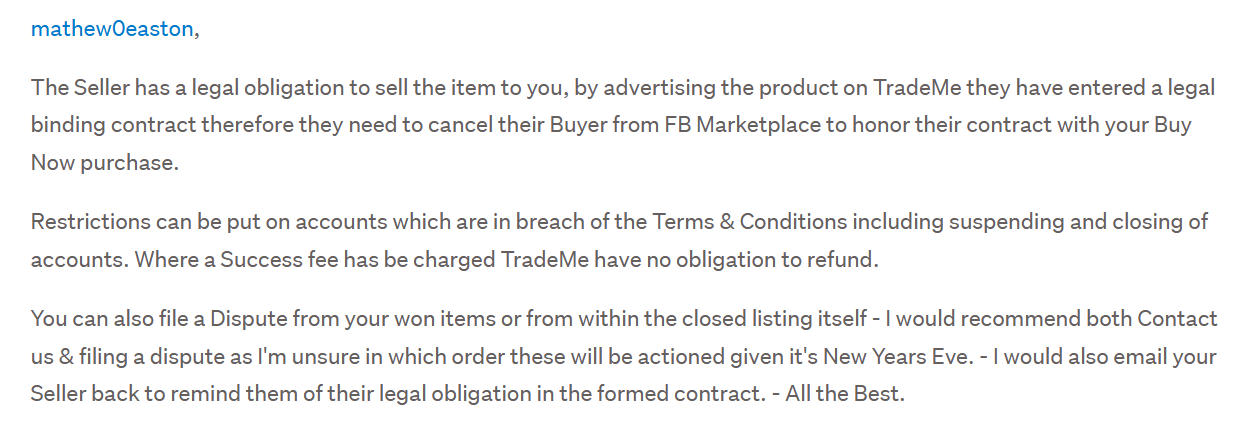Open the mathew0easton user profile link
Viewport: 1241px width, 427px height.
coord(112,29)
